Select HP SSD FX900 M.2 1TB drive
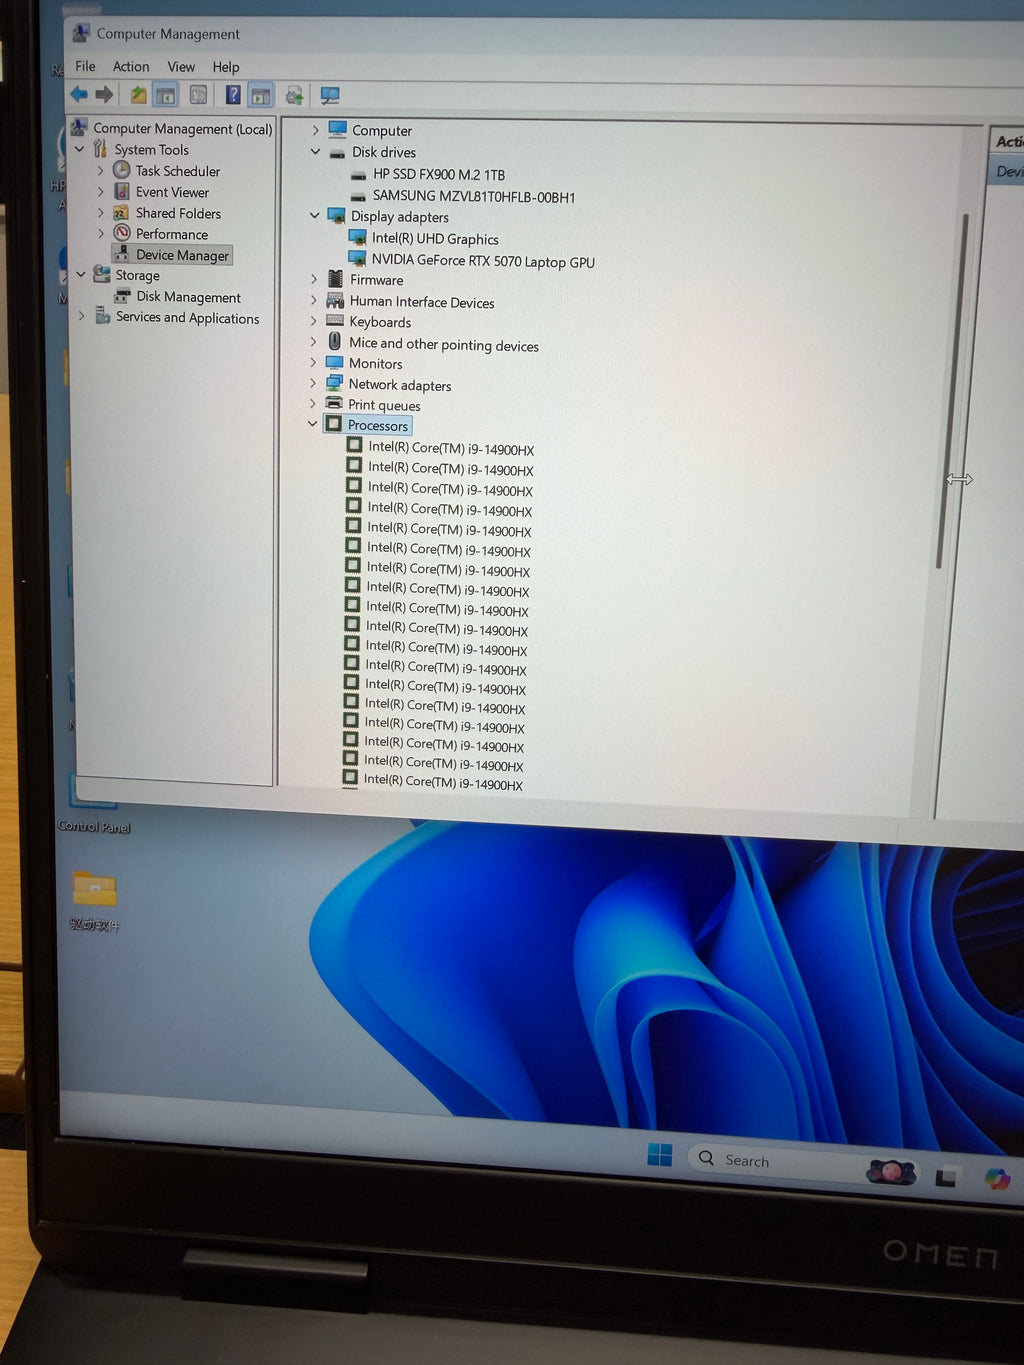This screenshot has height=1365, width=1024. [x=438, y=174]
